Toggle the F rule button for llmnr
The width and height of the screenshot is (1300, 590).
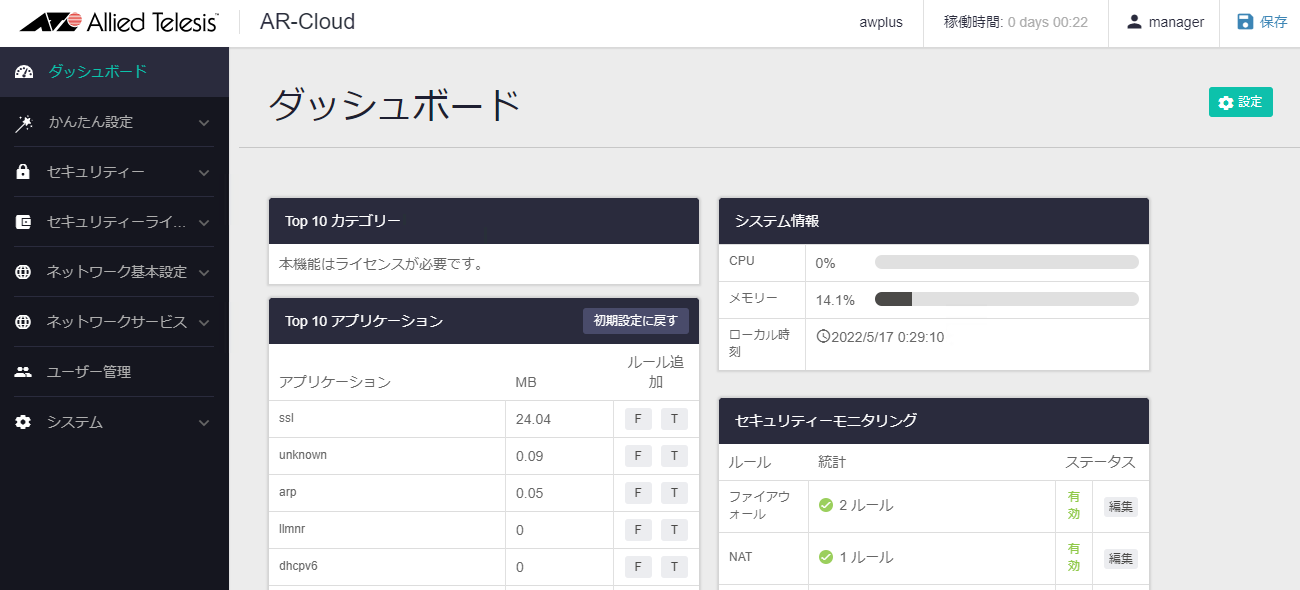638,530
